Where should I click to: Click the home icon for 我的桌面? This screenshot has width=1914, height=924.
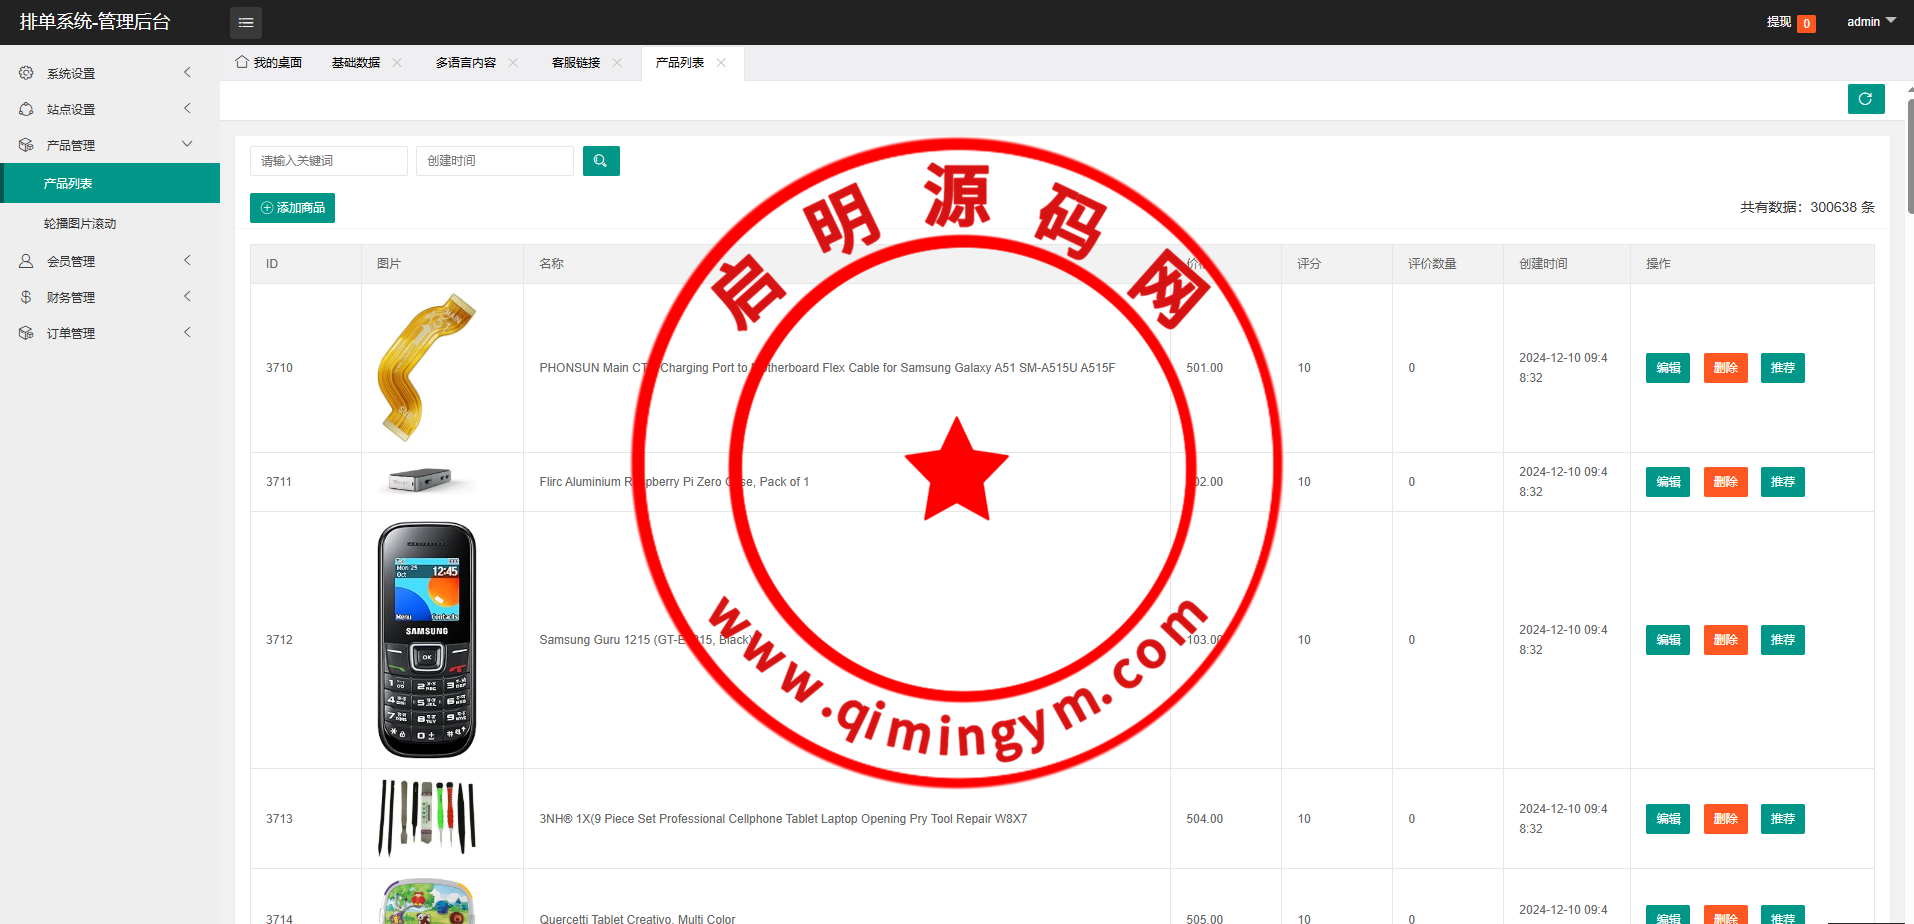(x=242, y=62)
